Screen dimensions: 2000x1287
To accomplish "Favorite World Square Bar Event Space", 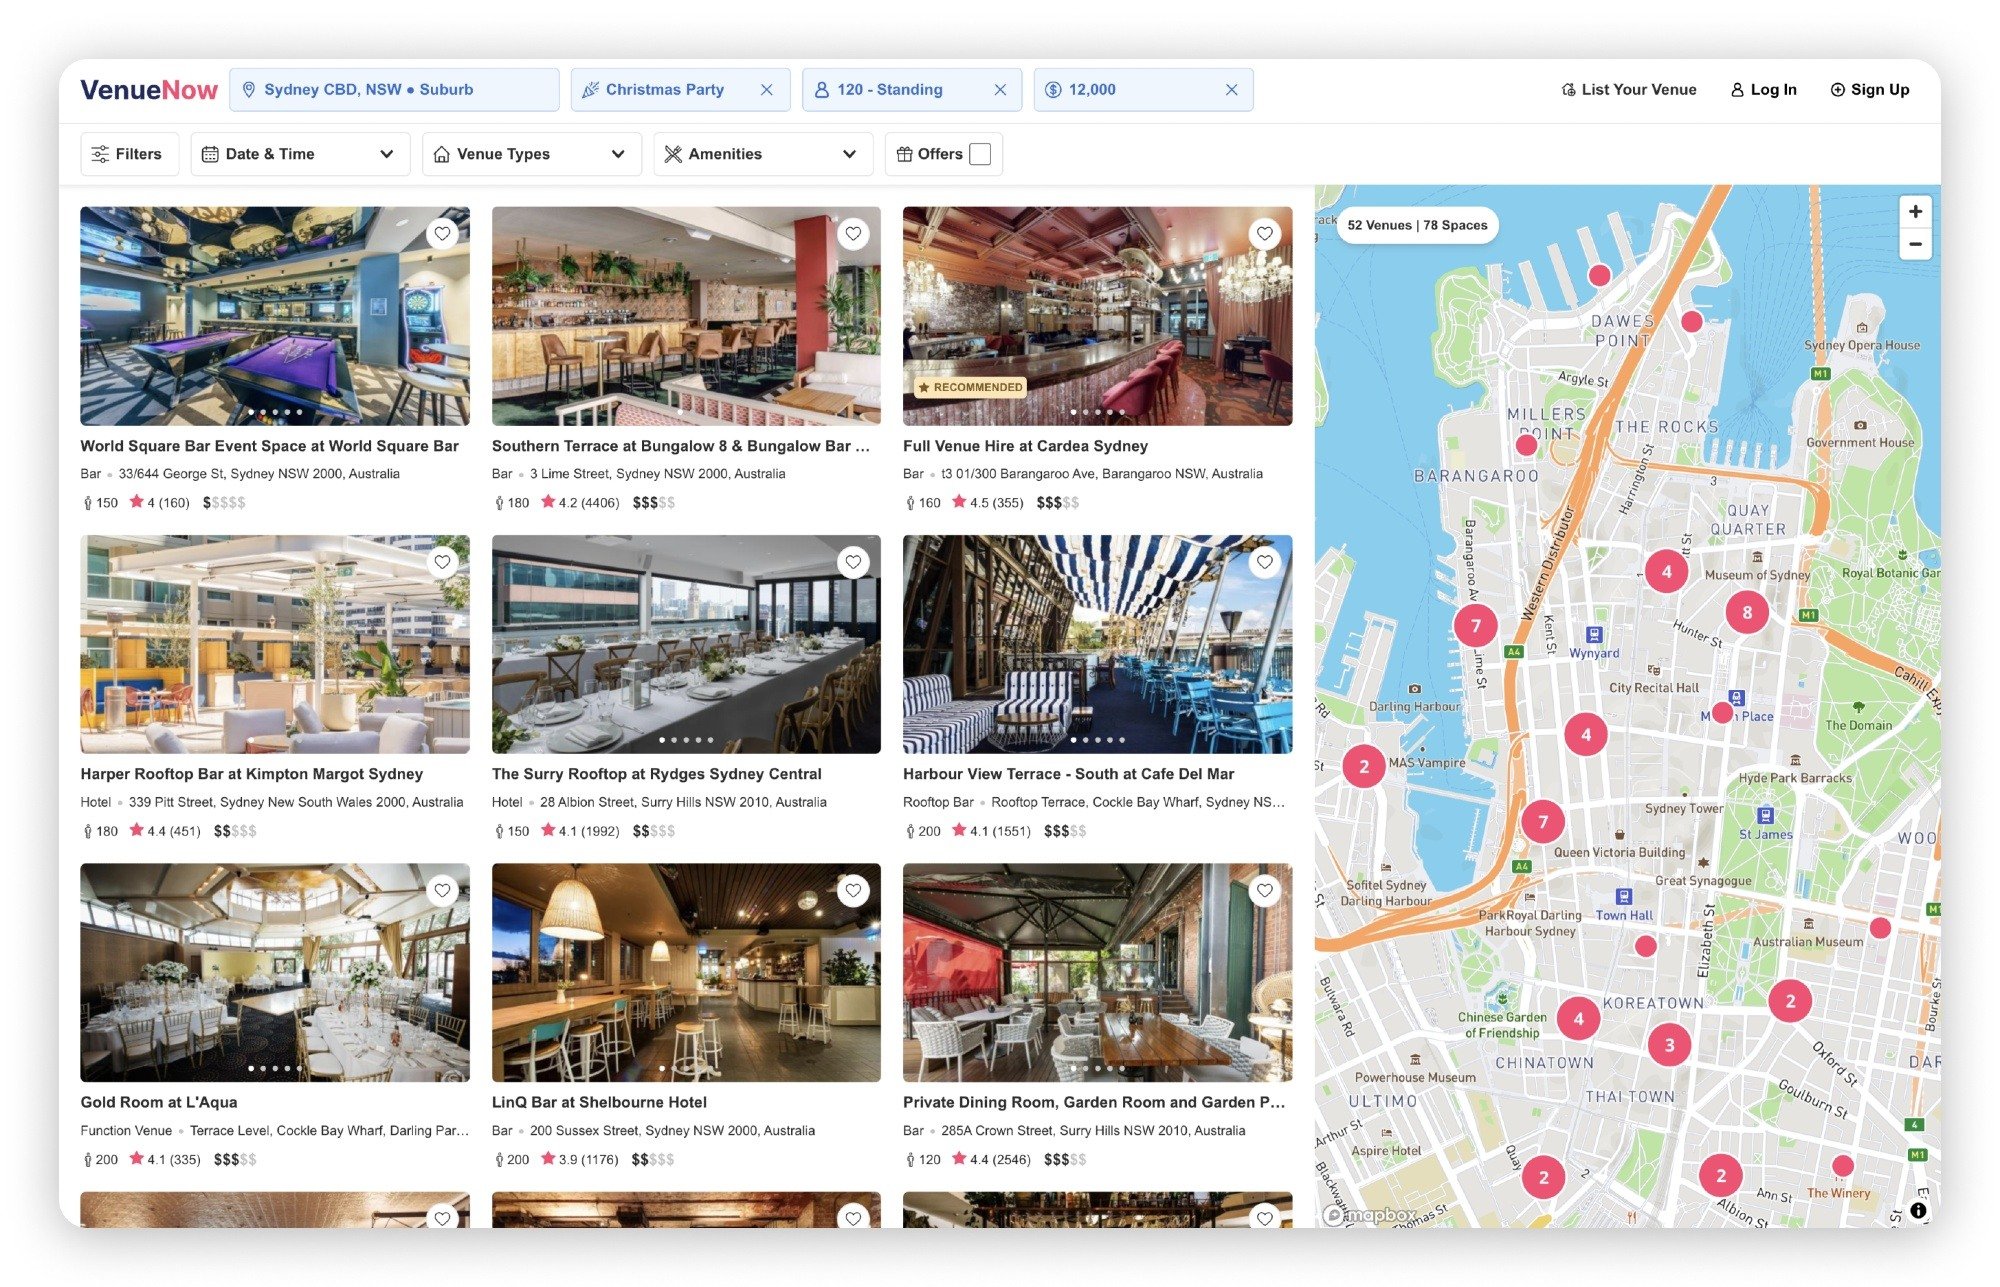I will tap(442, 234).
